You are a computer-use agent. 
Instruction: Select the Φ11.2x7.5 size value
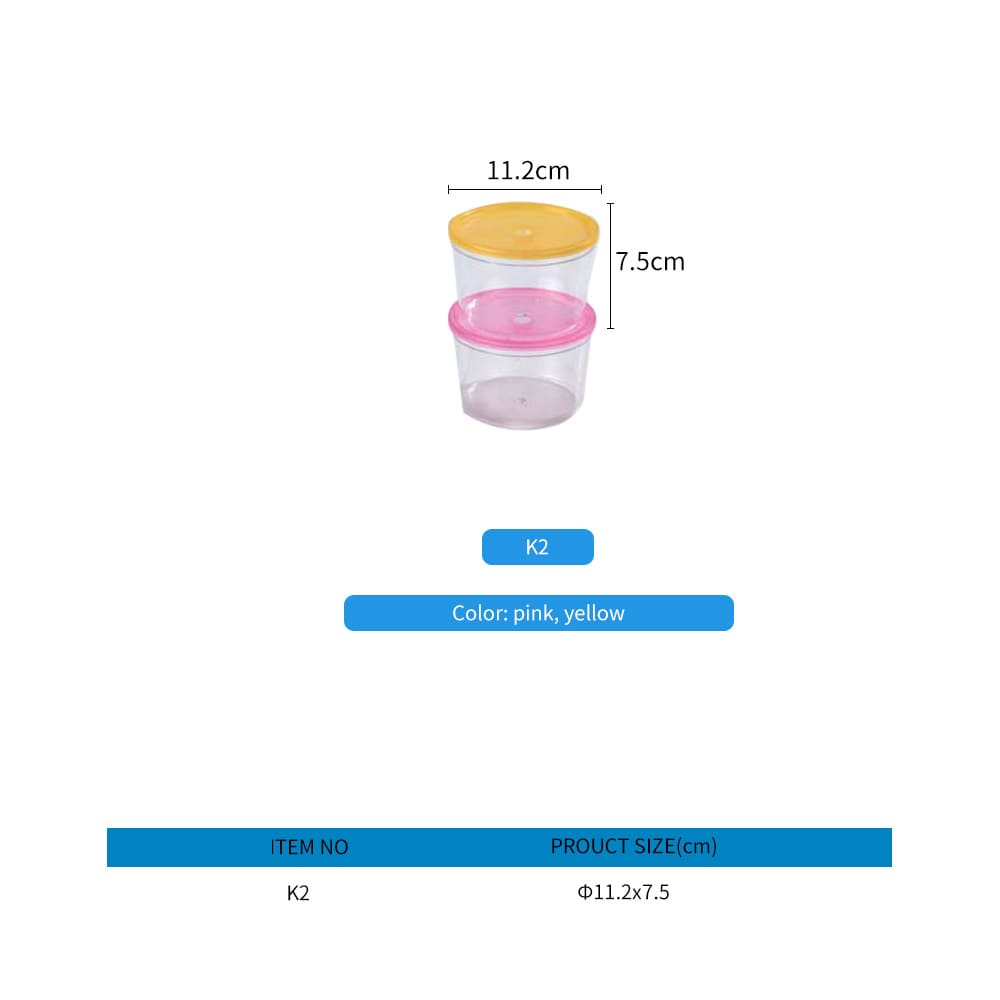[x=623, y=892]
